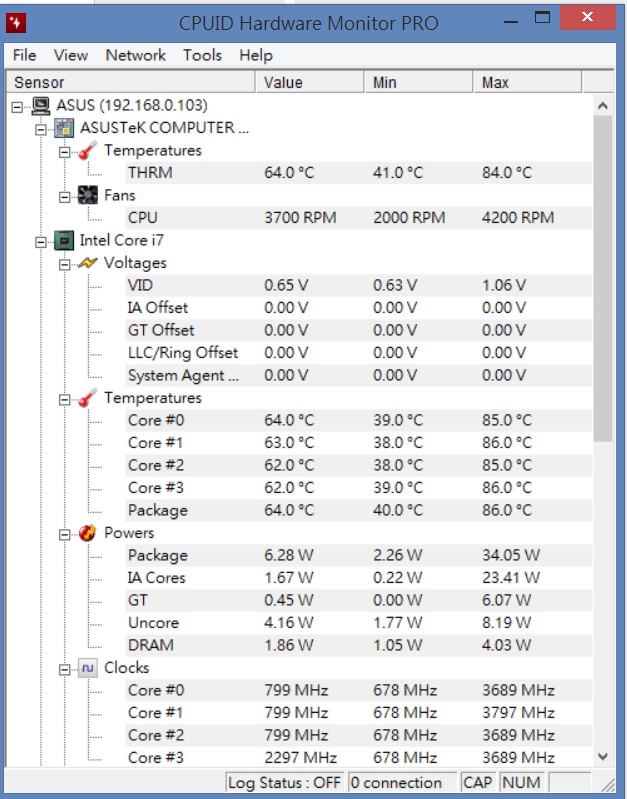Collapse the Clocks group
The width and height of the screenshot is (627, 799).
coord(64,670)
